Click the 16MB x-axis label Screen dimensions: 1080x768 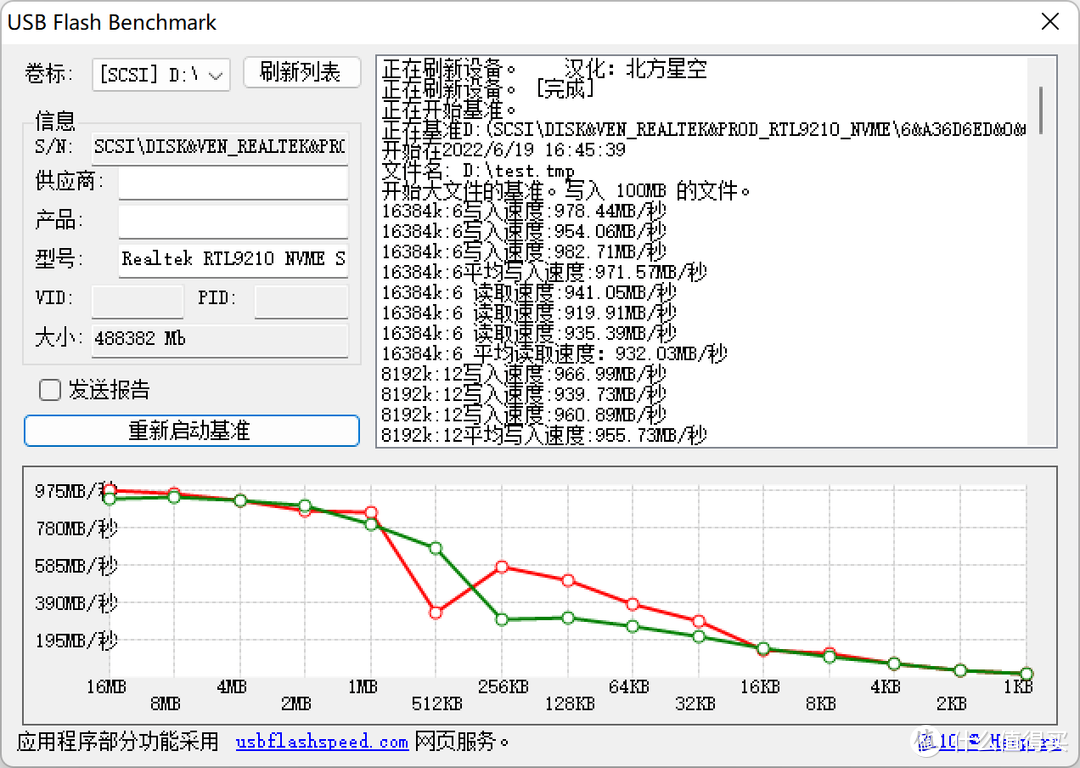[106, 687]
